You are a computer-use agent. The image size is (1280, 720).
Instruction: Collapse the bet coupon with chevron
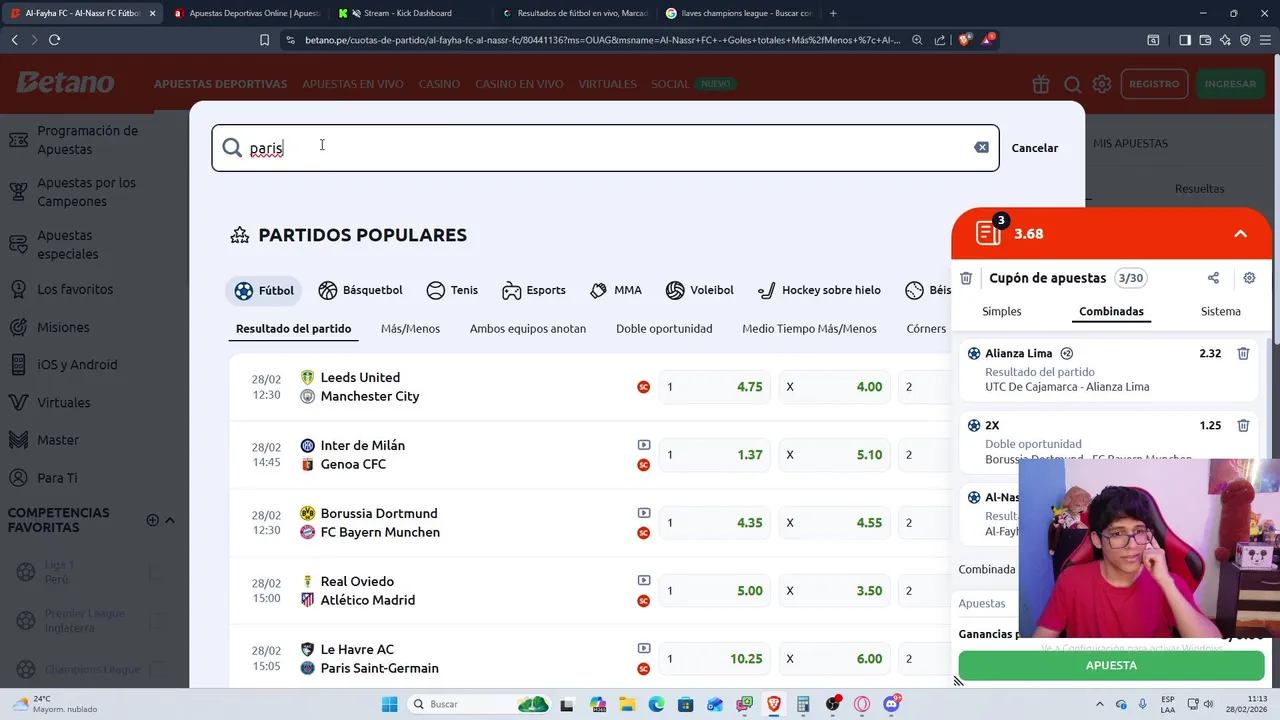click(x=1240, y=234)
